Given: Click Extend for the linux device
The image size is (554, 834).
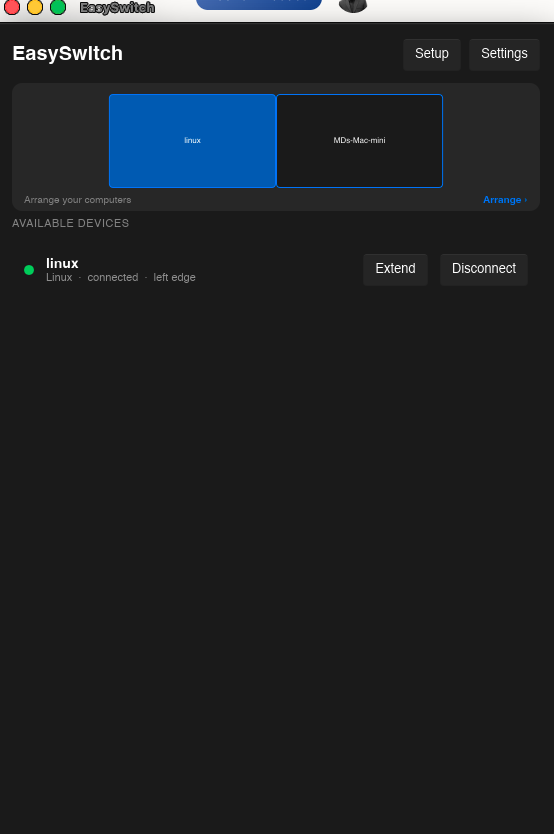Looking at the screenshot, I should tap(395, 269).
